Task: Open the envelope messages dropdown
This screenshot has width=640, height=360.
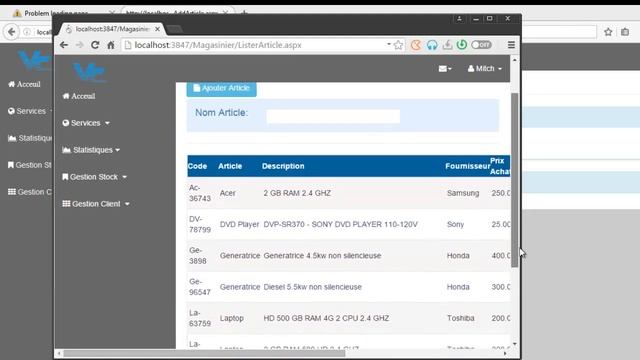Action: (445, 69)
